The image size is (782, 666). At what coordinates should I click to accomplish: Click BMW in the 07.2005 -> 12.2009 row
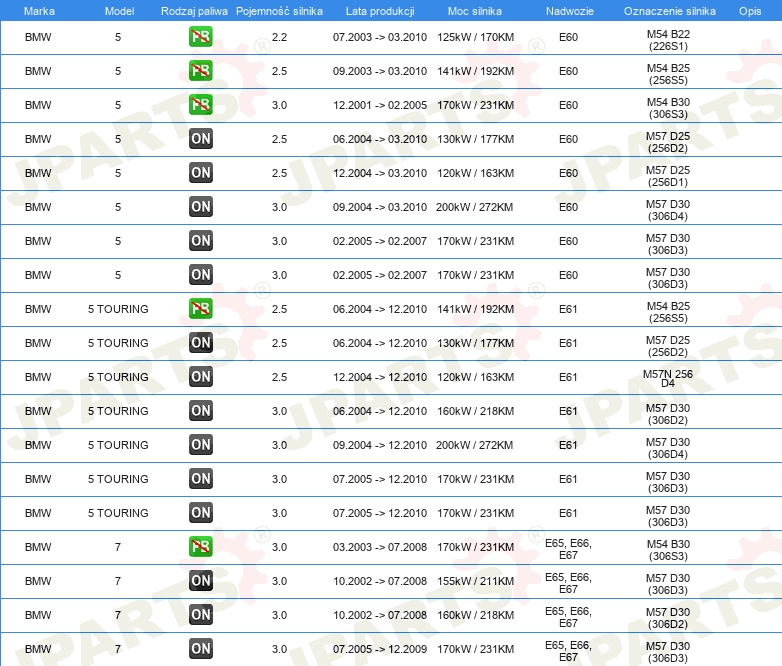pyautogui.click(x=38, y=649)
